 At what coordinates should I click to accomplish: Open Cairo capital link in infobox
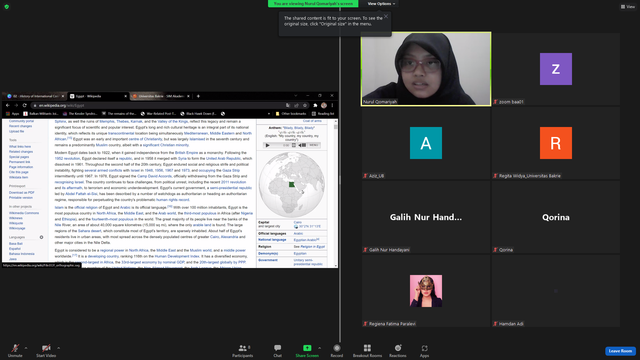pyautogui.click(x=298, y=222)
